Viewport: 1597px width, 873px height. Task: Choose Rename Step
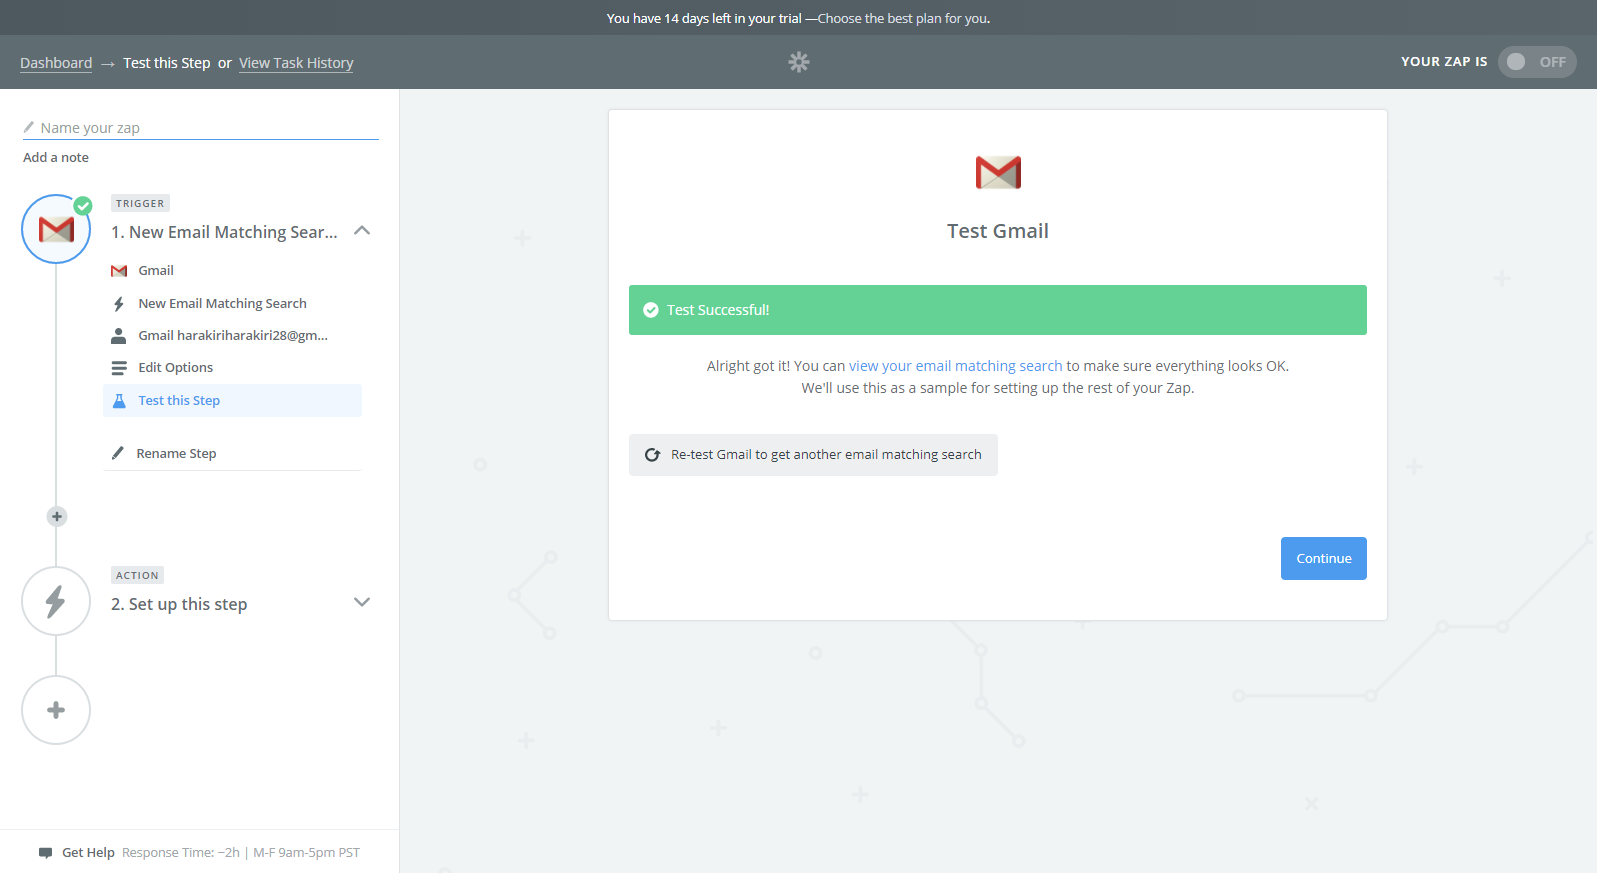click(x=176, y=454)
